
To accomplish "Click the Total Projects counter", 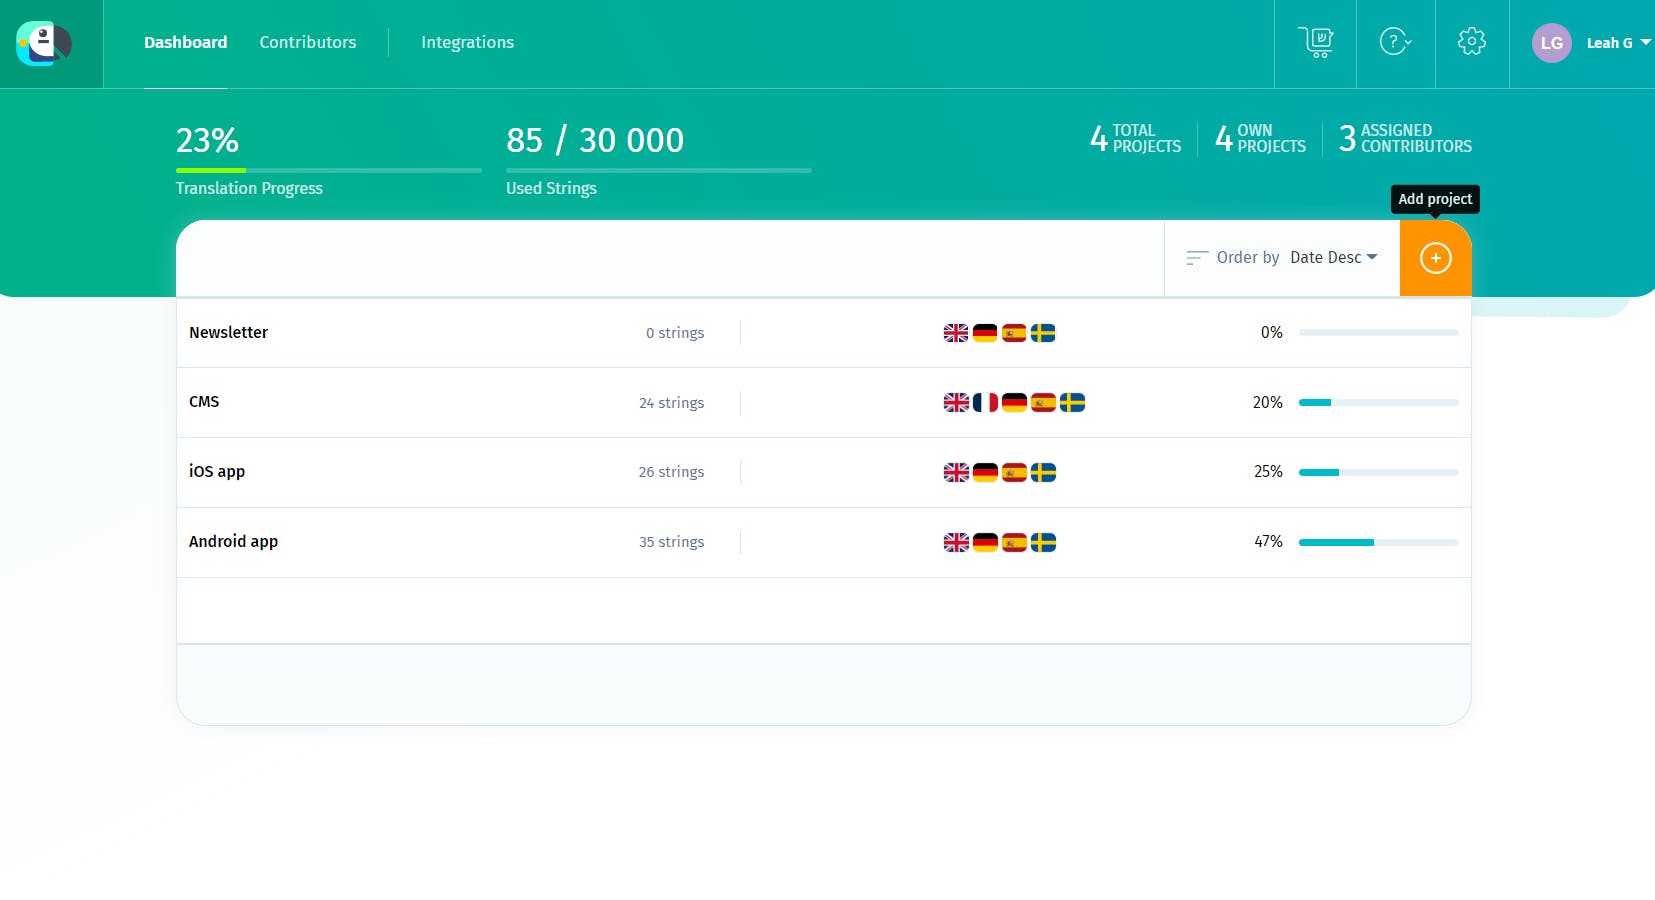I will pyautogui.click(x=1136, y=138).
